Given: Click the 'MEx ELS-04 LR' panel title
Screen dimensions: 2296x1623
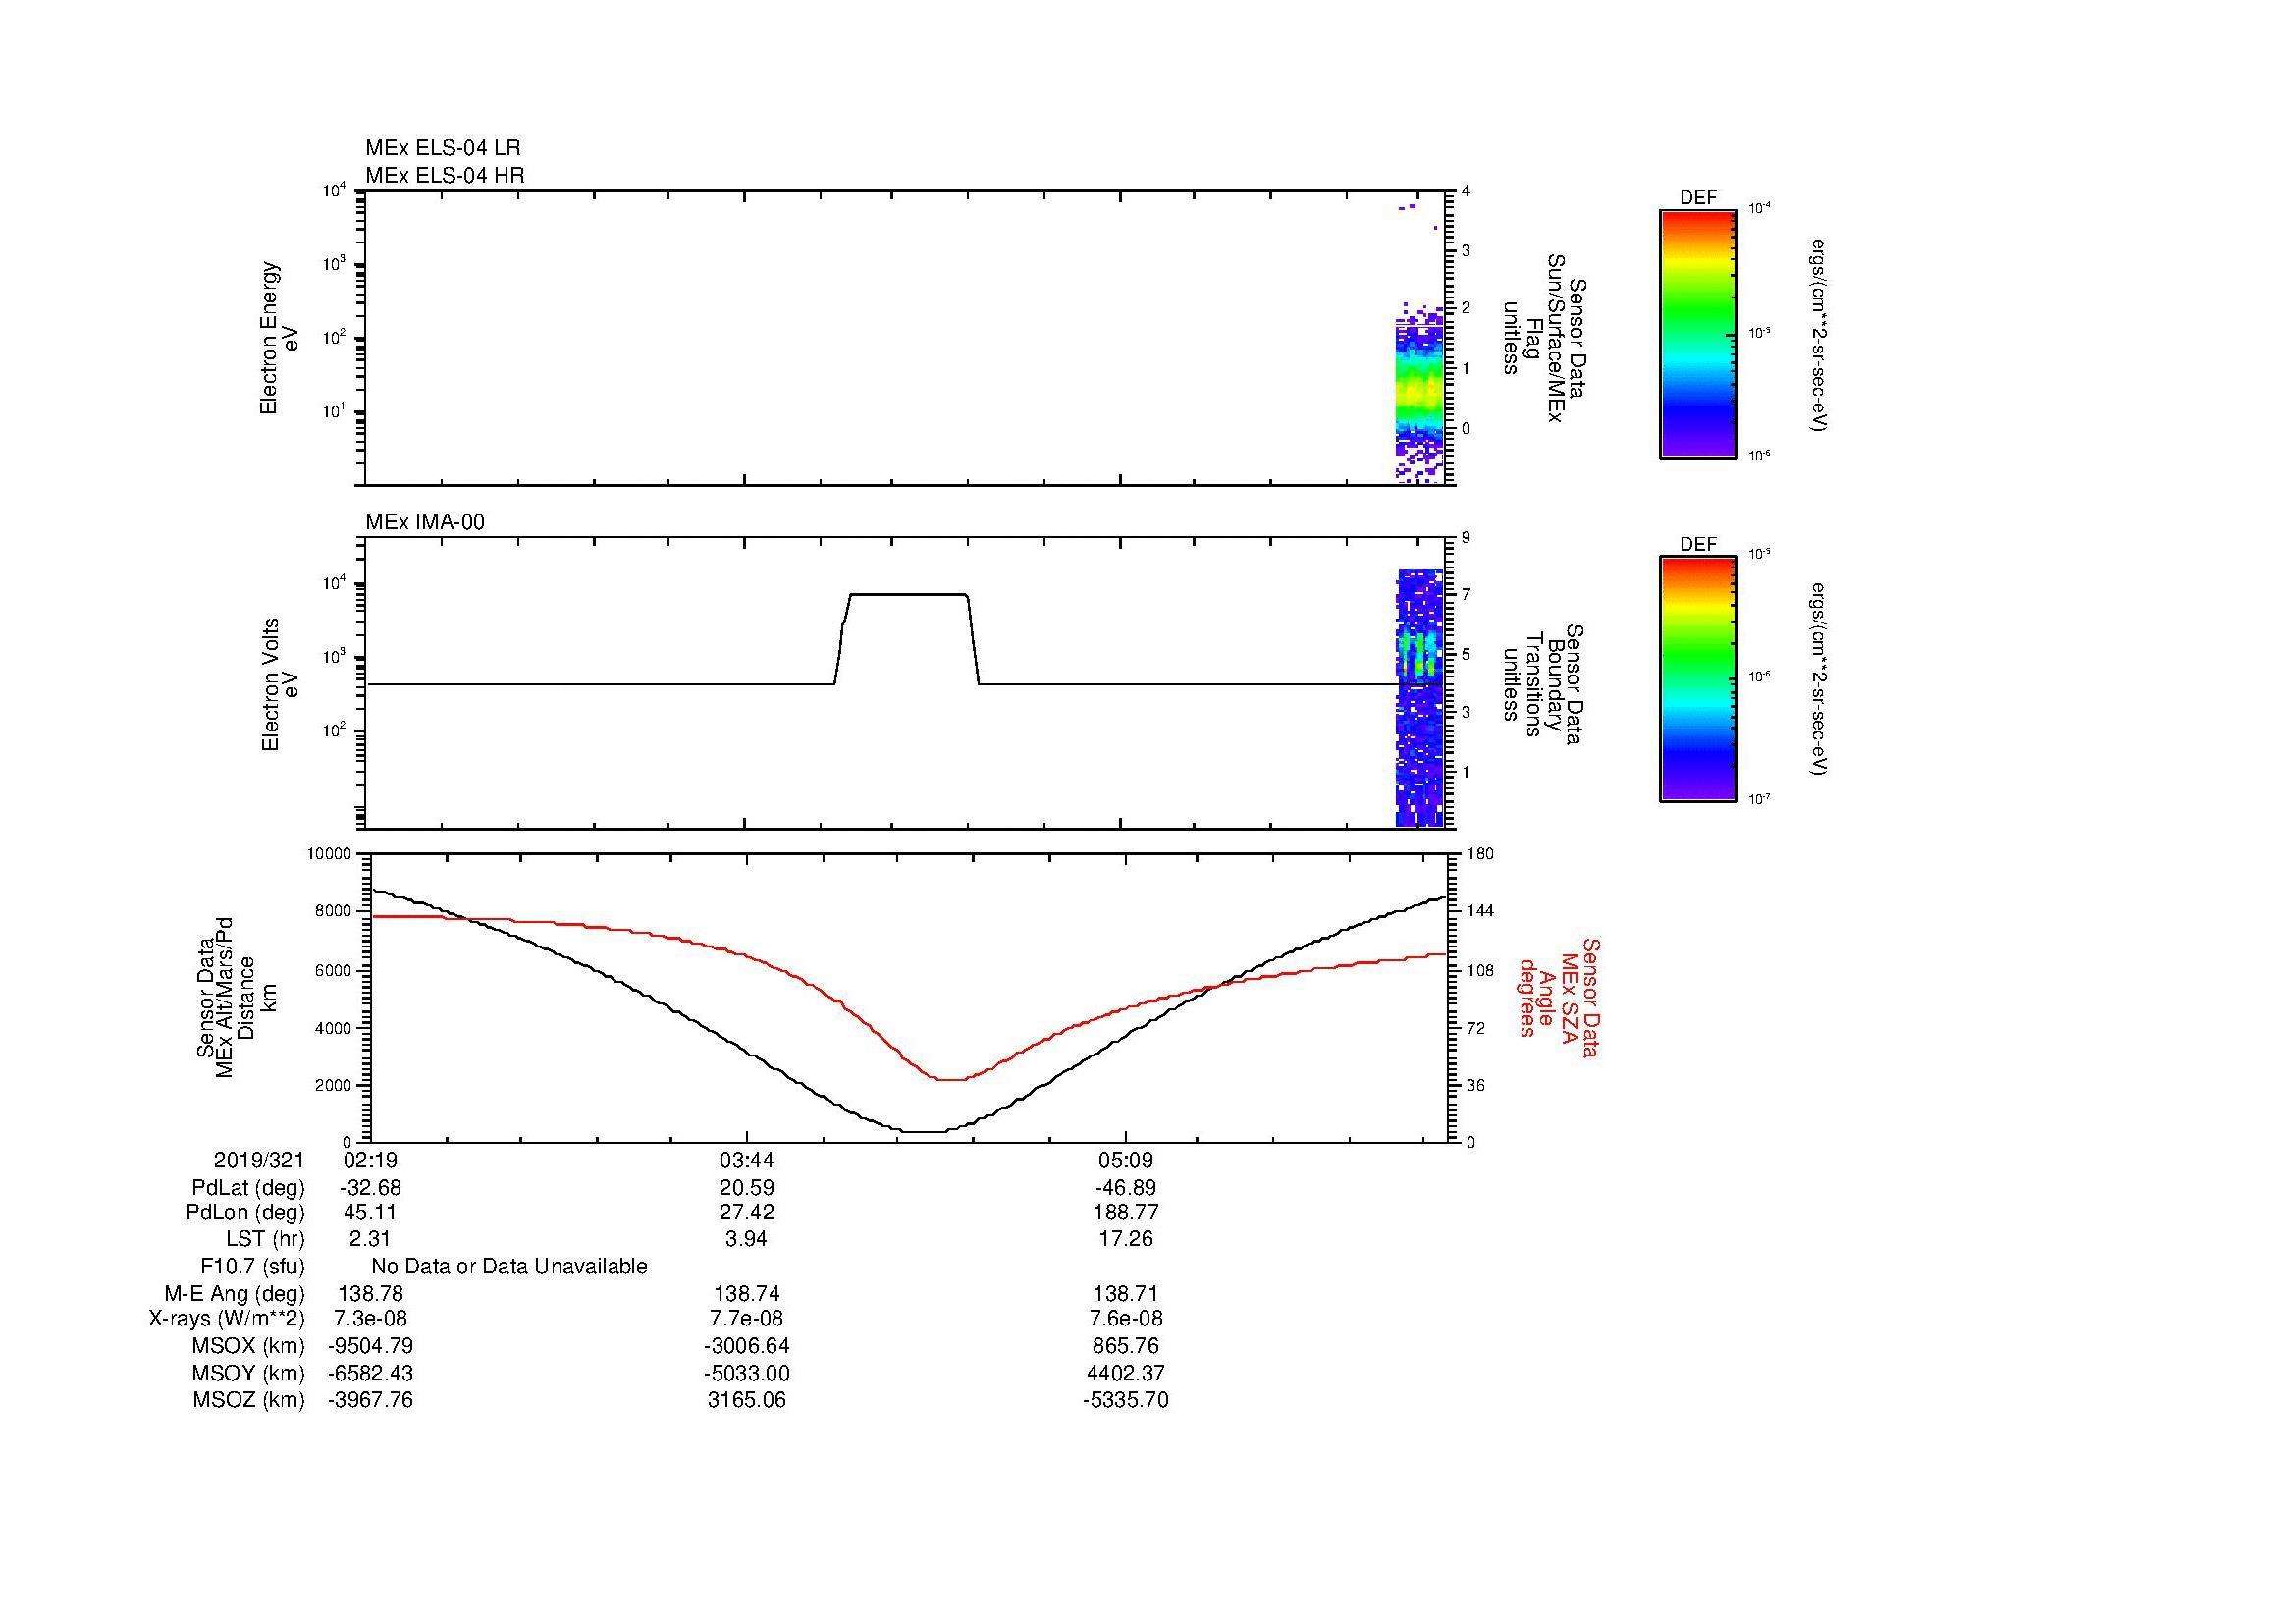Looking at the screenshot, I should point(443,148).
